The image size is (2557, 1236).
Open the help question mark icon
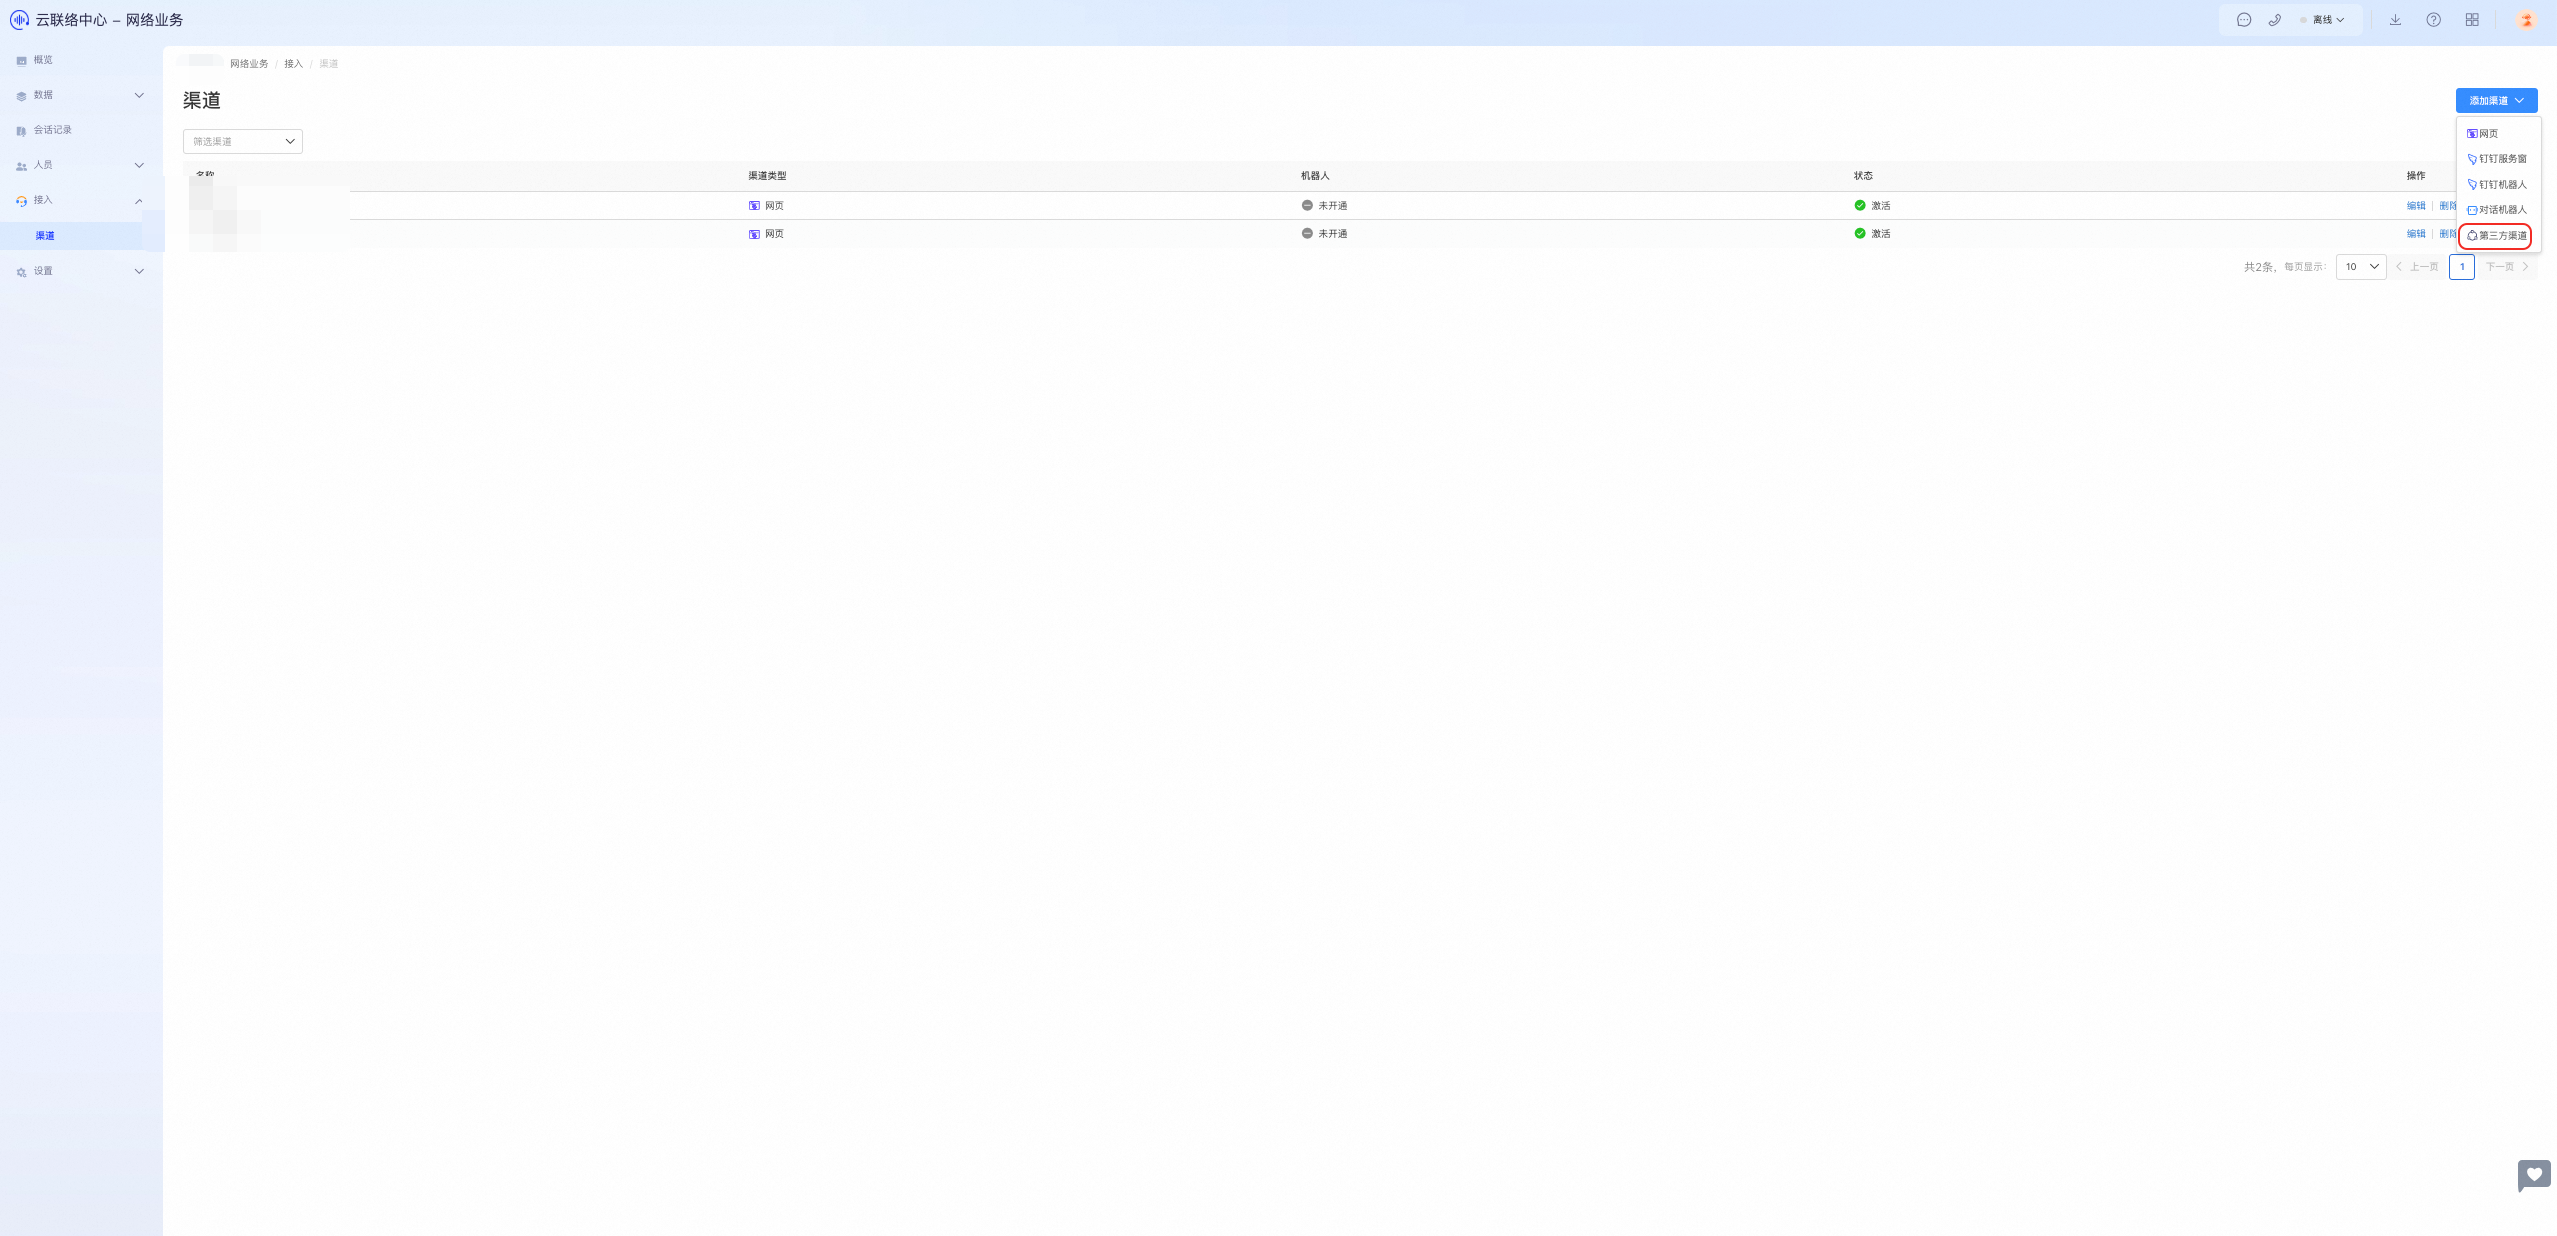[2433, 20]
